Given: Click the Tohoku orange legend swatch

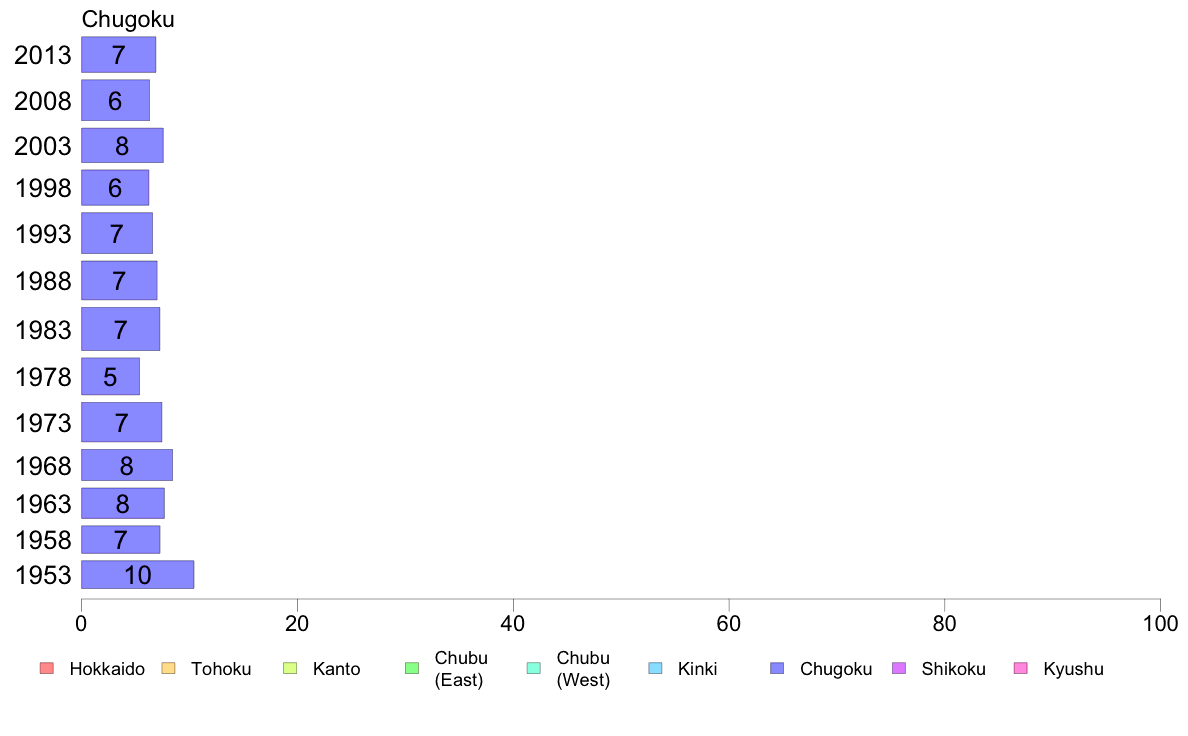Looking at the screenshot, I should point(168,668).
